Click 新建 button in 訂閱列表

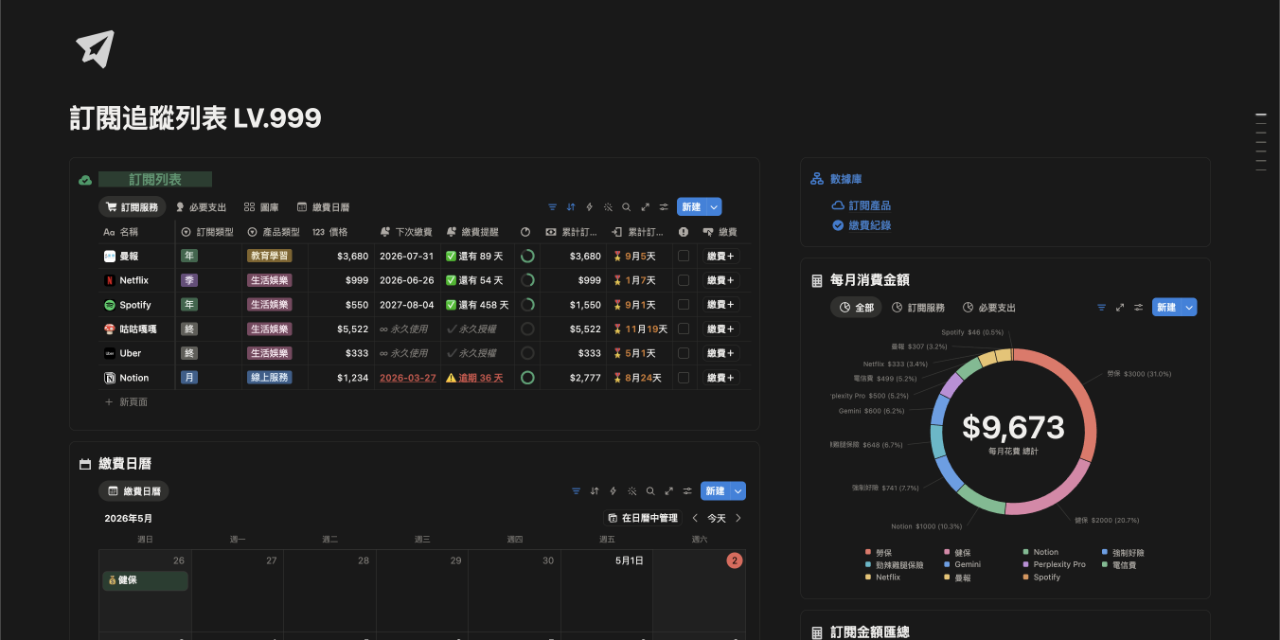coord(691,207)
